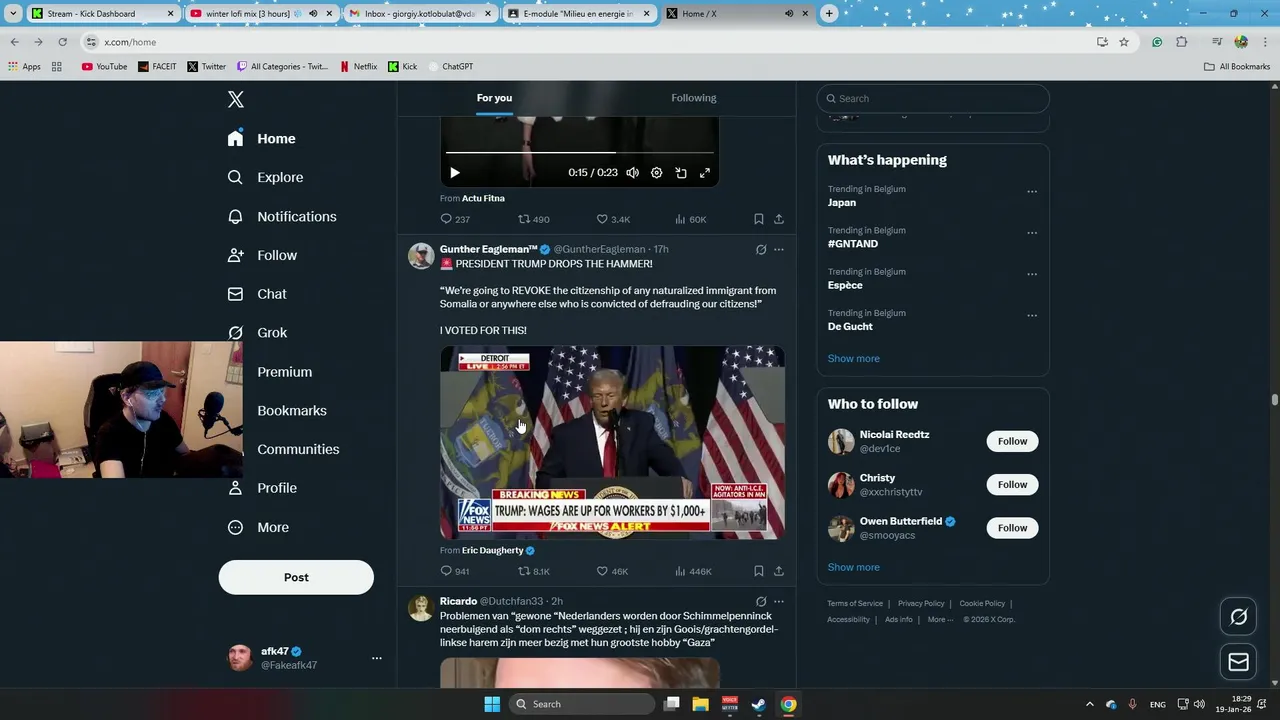Show more trending topics
This screenshot has height=720, width=1280.
click(853, 358)
